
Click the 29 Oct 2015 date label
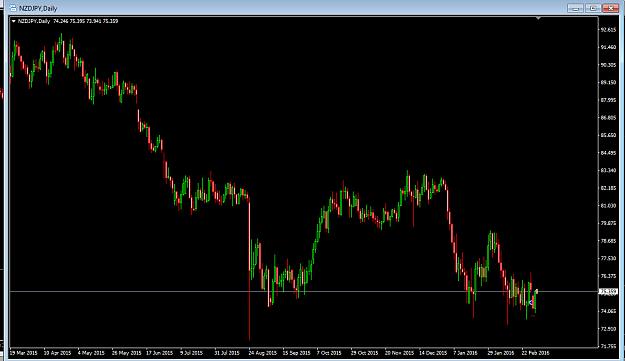pyautogui.click(x=364, y=353)
